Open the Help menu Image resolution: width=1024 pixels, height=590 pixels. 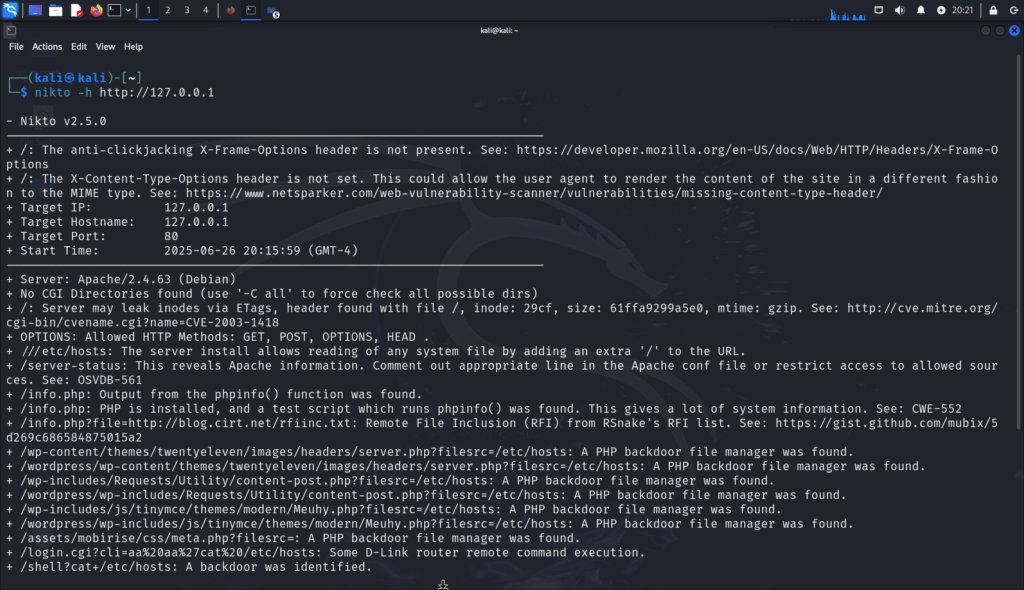[x=133, y=46]
